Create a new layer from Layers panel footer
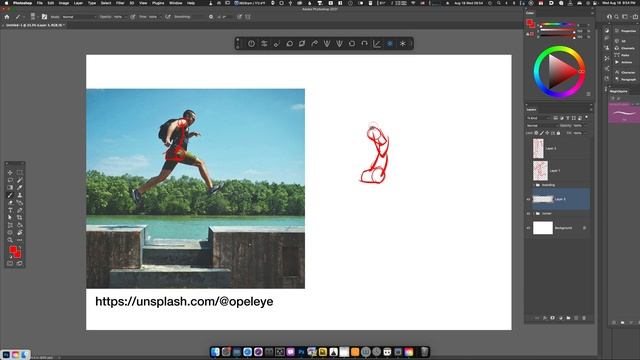 pyautogui.click(x=576, y=318)
